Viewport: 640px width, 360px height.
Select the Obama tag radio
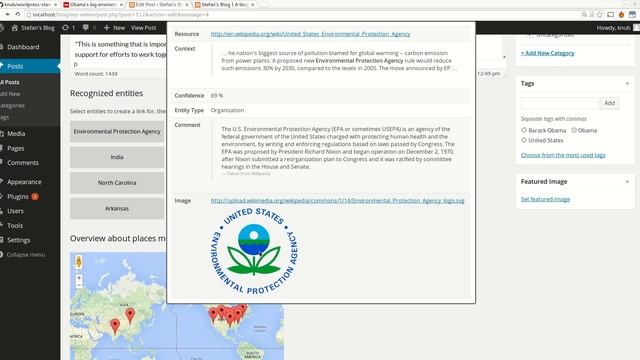click(574, 130)
